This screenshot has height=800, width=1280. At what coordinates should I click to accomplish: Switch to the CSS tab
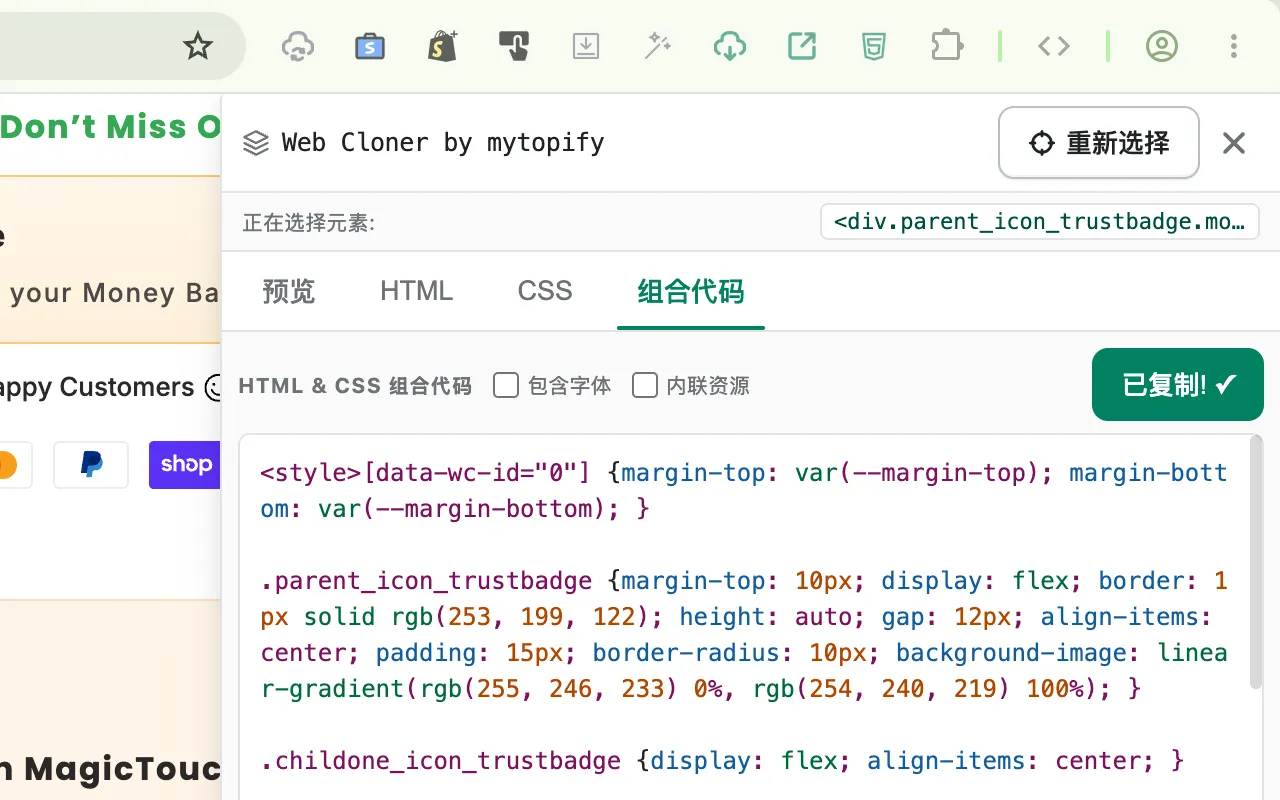coord(545,291)
